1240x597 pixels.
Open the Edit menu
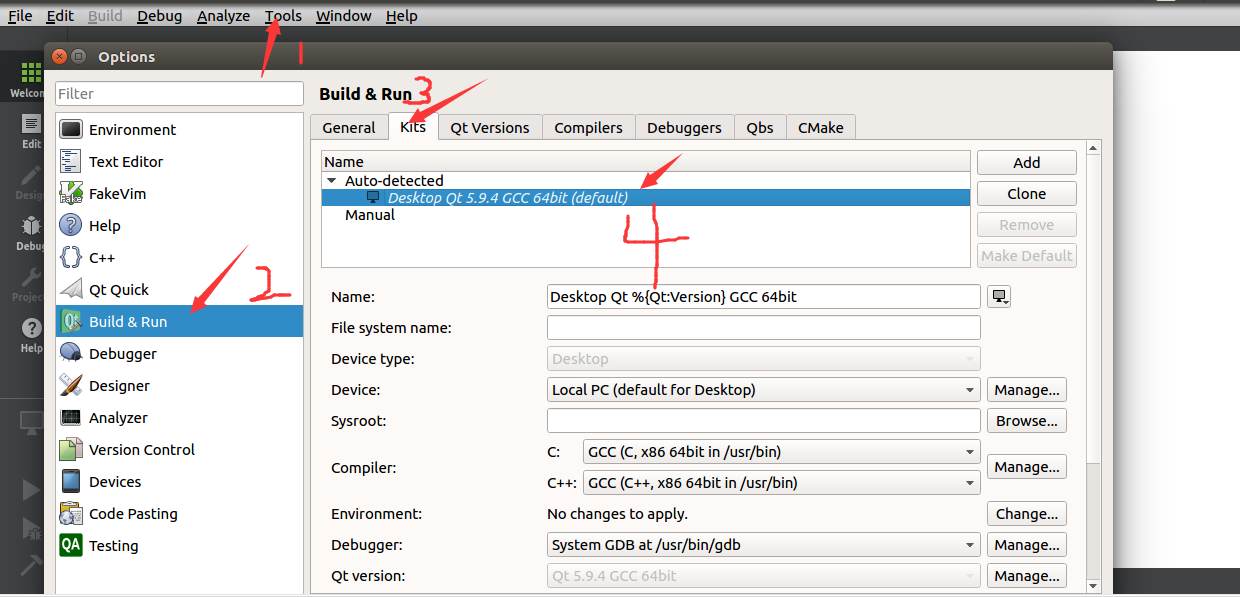[x=60, y=16]
